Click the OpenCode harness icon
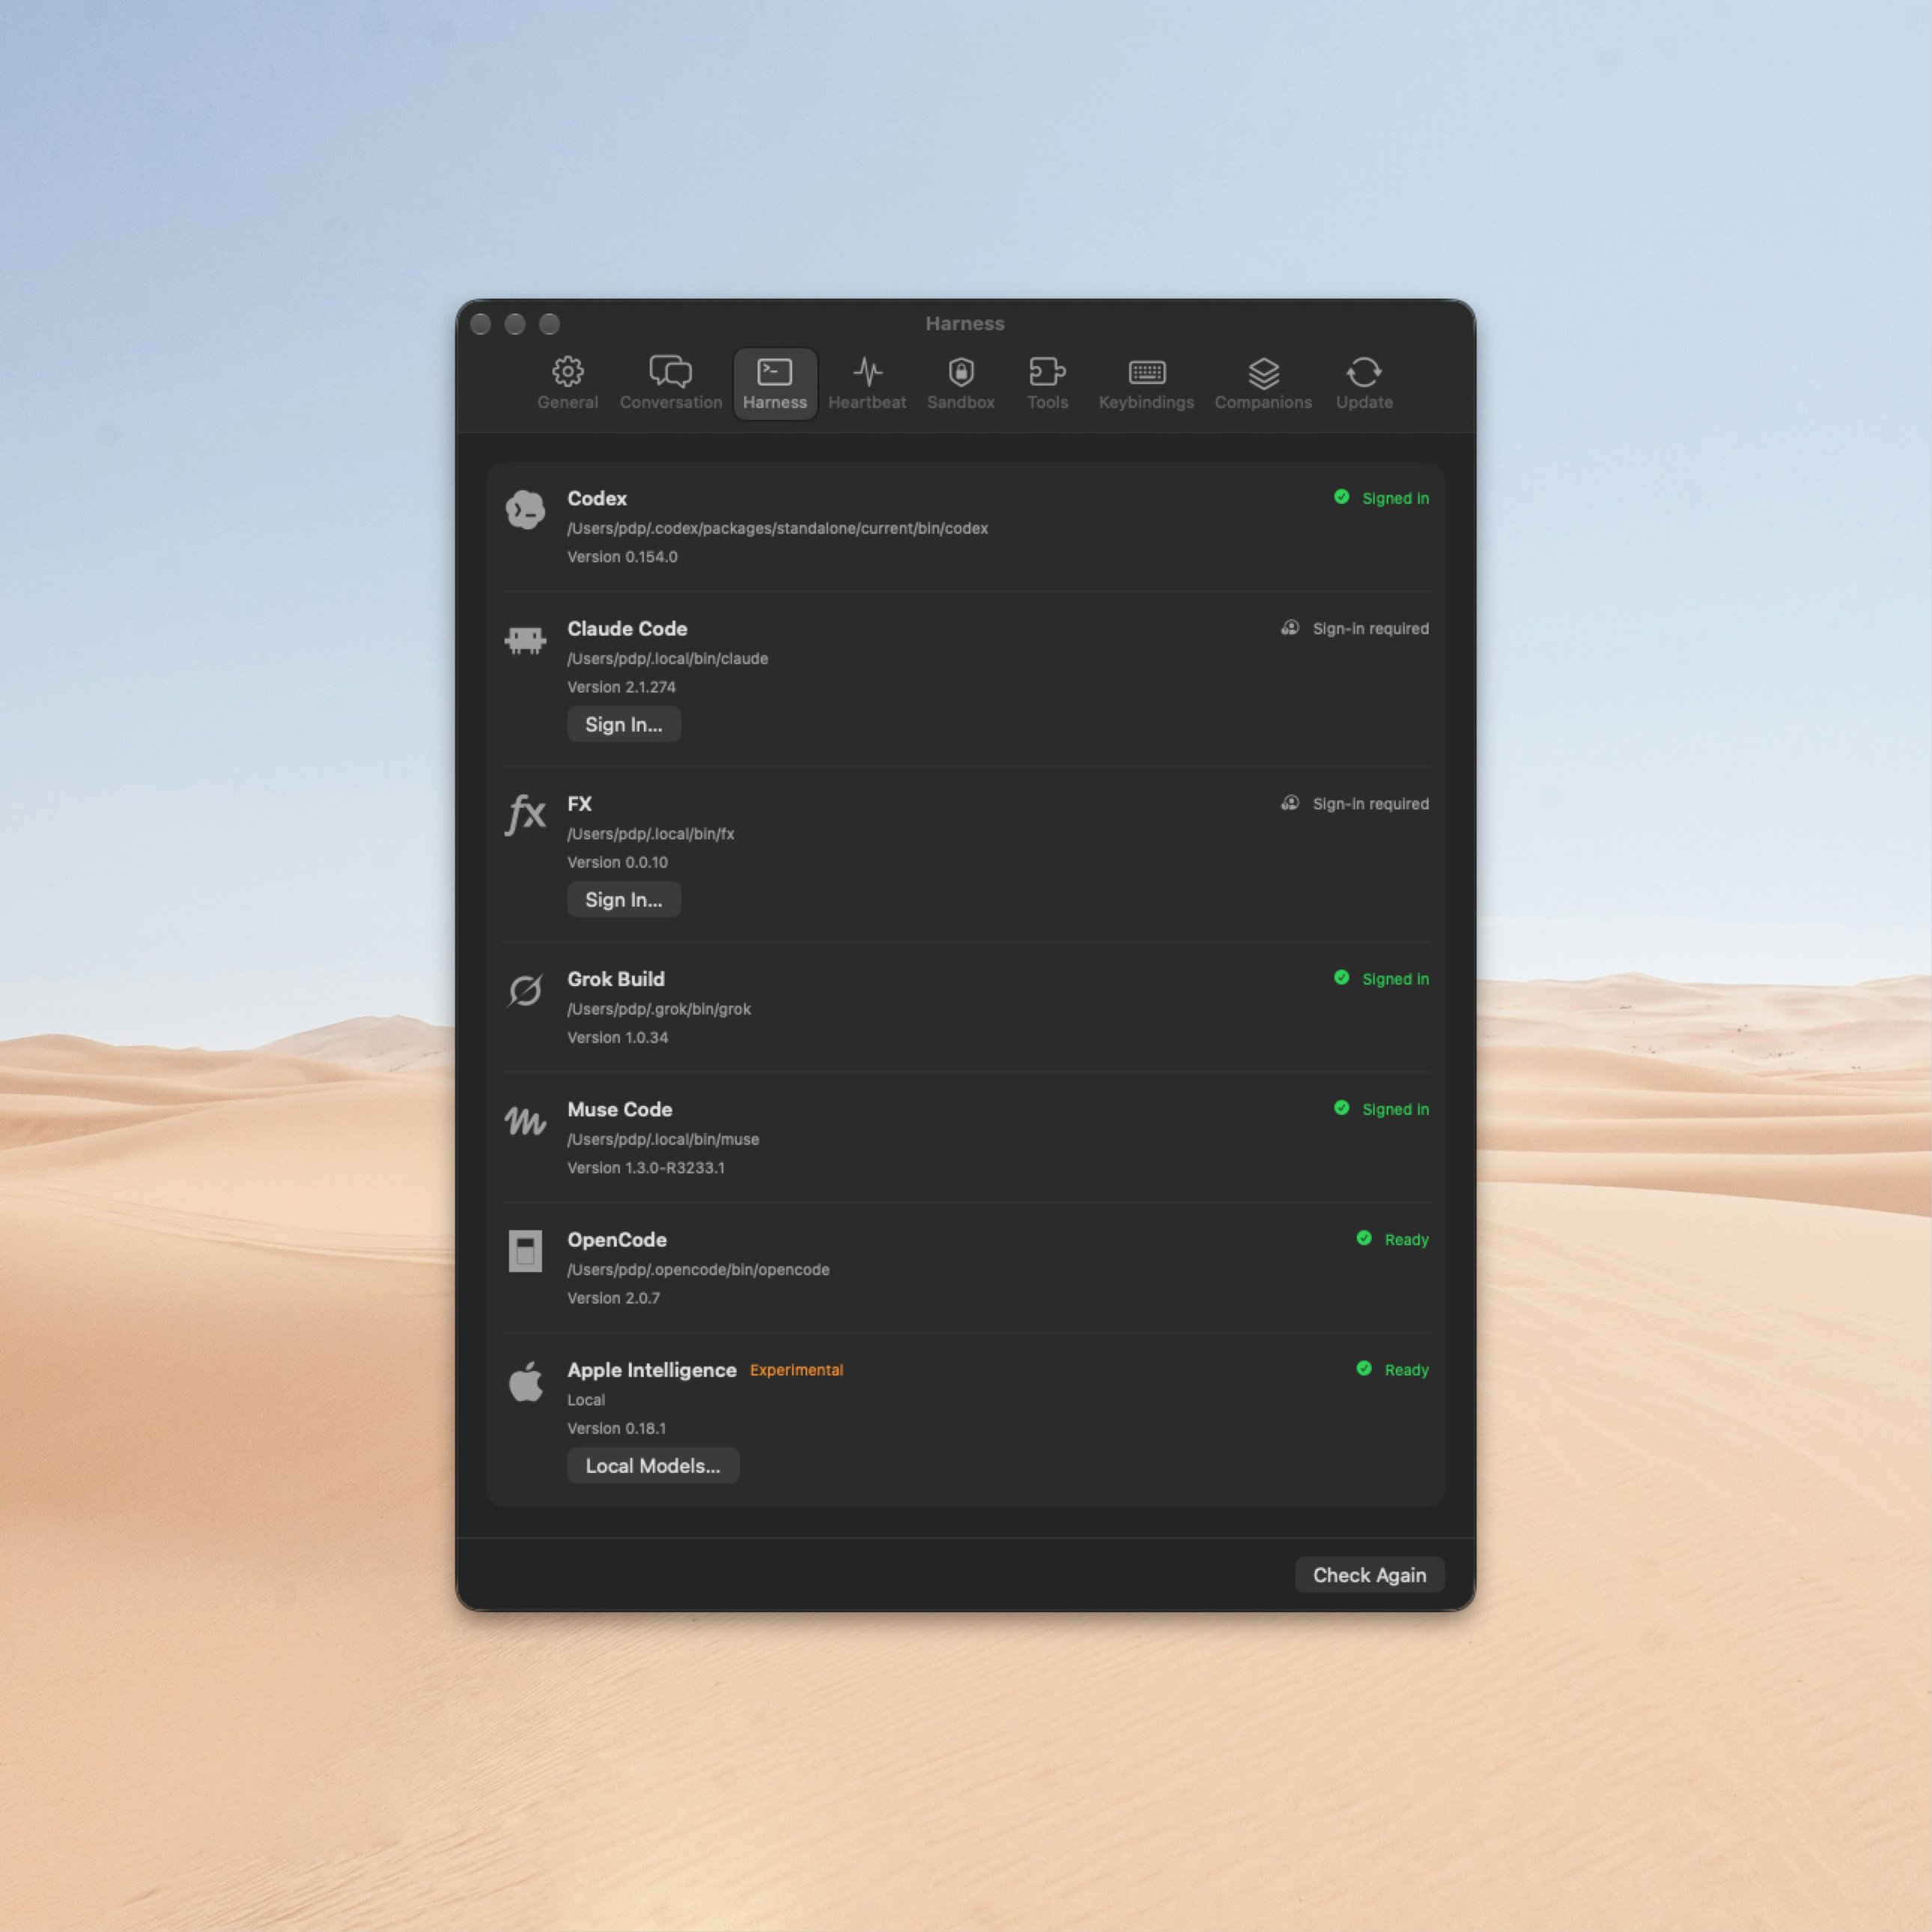This screenshot has width=1932, height=1932. 525,1251
